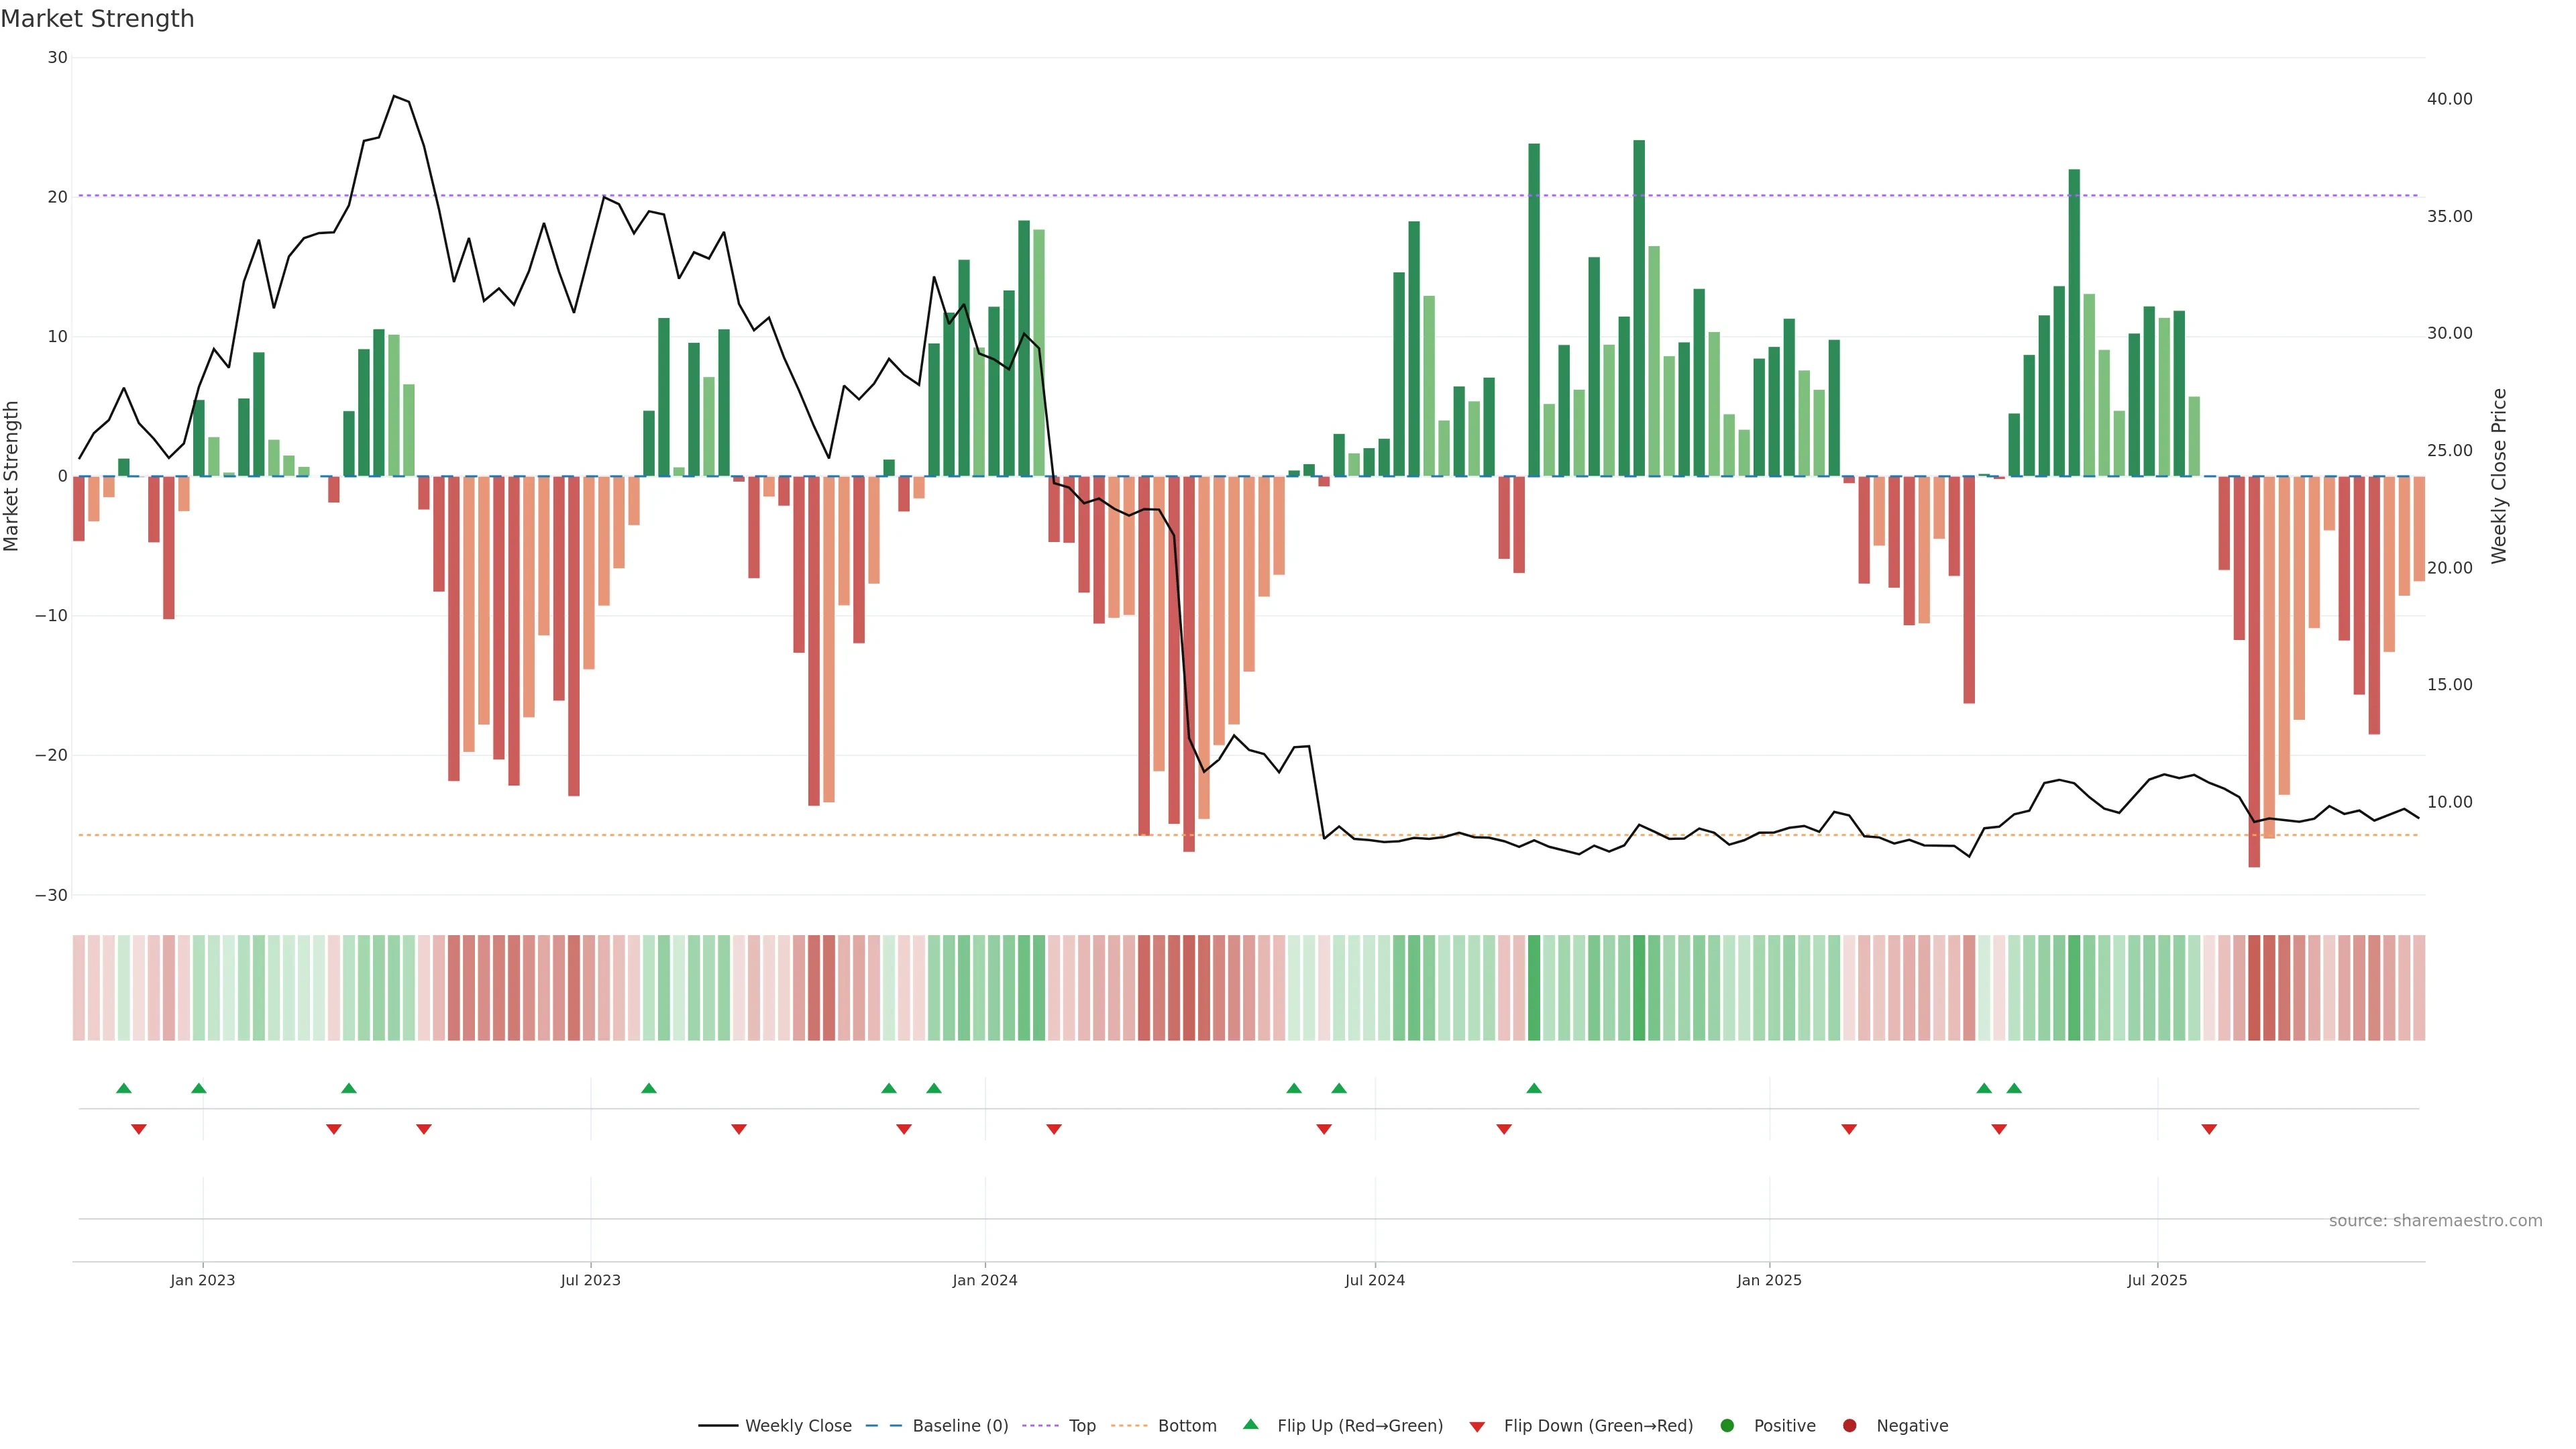Select the Jan 2024 x-axis label

pyautogui.click(x=984, y=1280)
